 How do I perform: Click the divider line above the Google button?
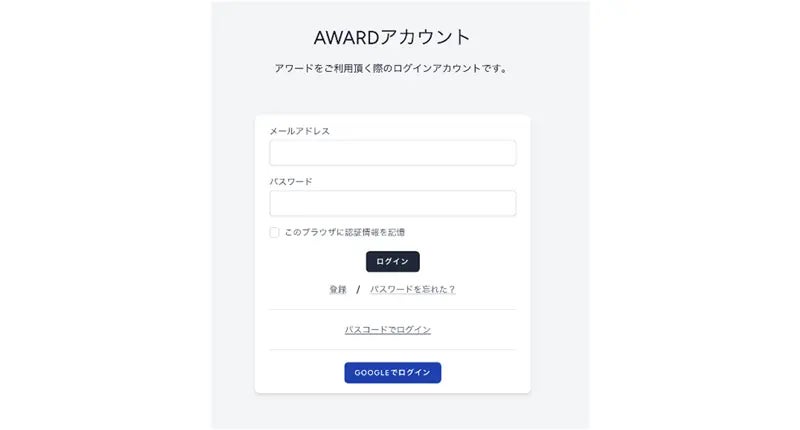tap(392, 350)
